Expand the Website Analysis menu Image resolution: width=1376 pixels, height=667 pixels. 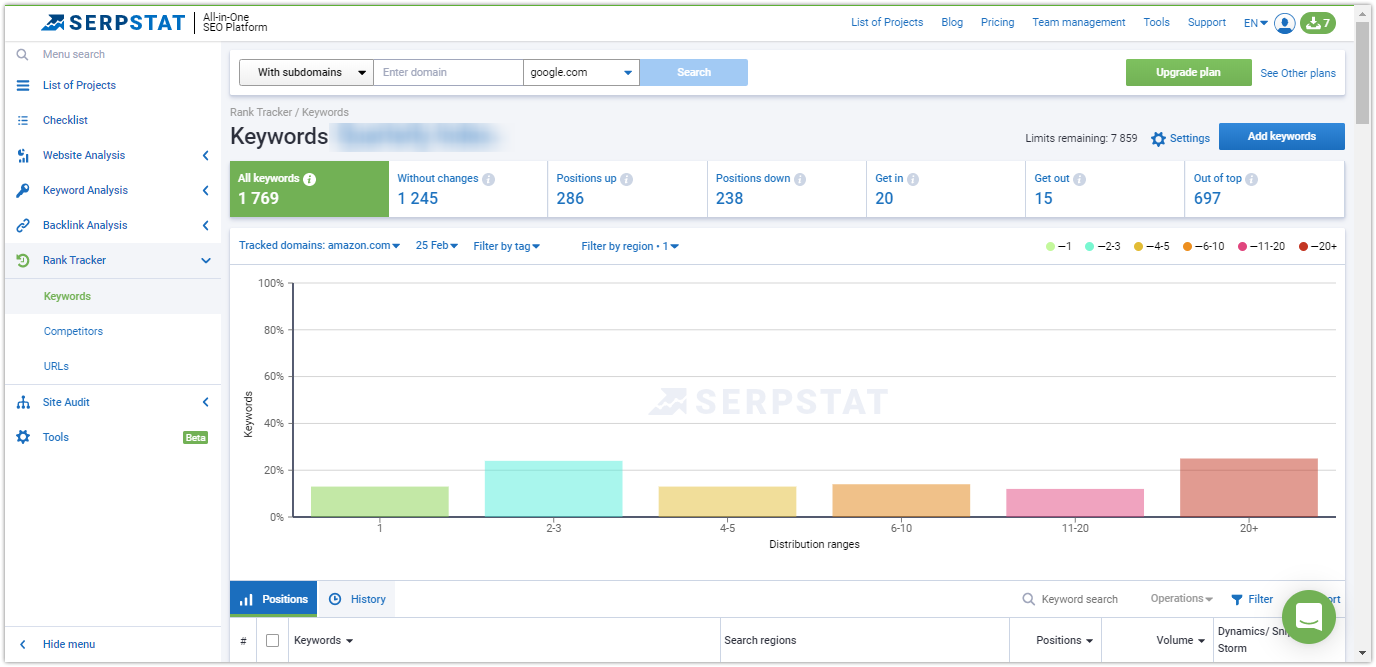click(x=206, y=155)
